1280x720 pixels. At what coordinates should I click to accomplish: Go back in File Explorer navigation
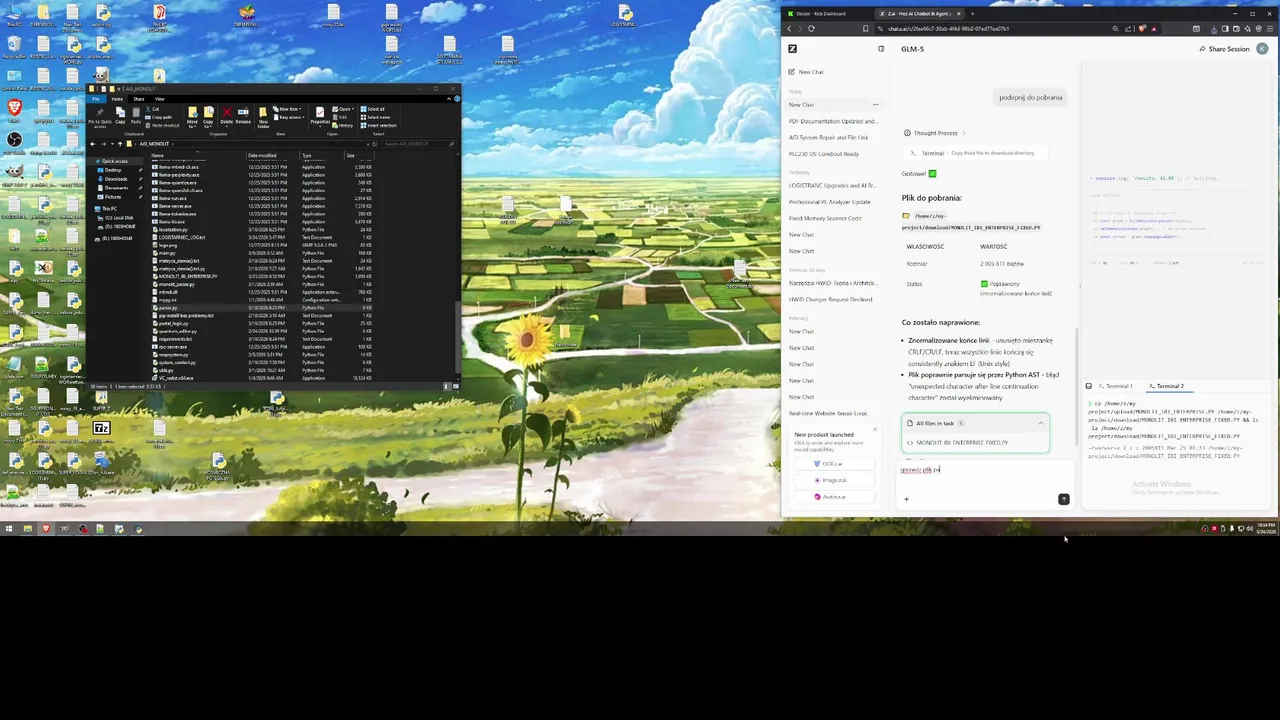pos(92,144)
